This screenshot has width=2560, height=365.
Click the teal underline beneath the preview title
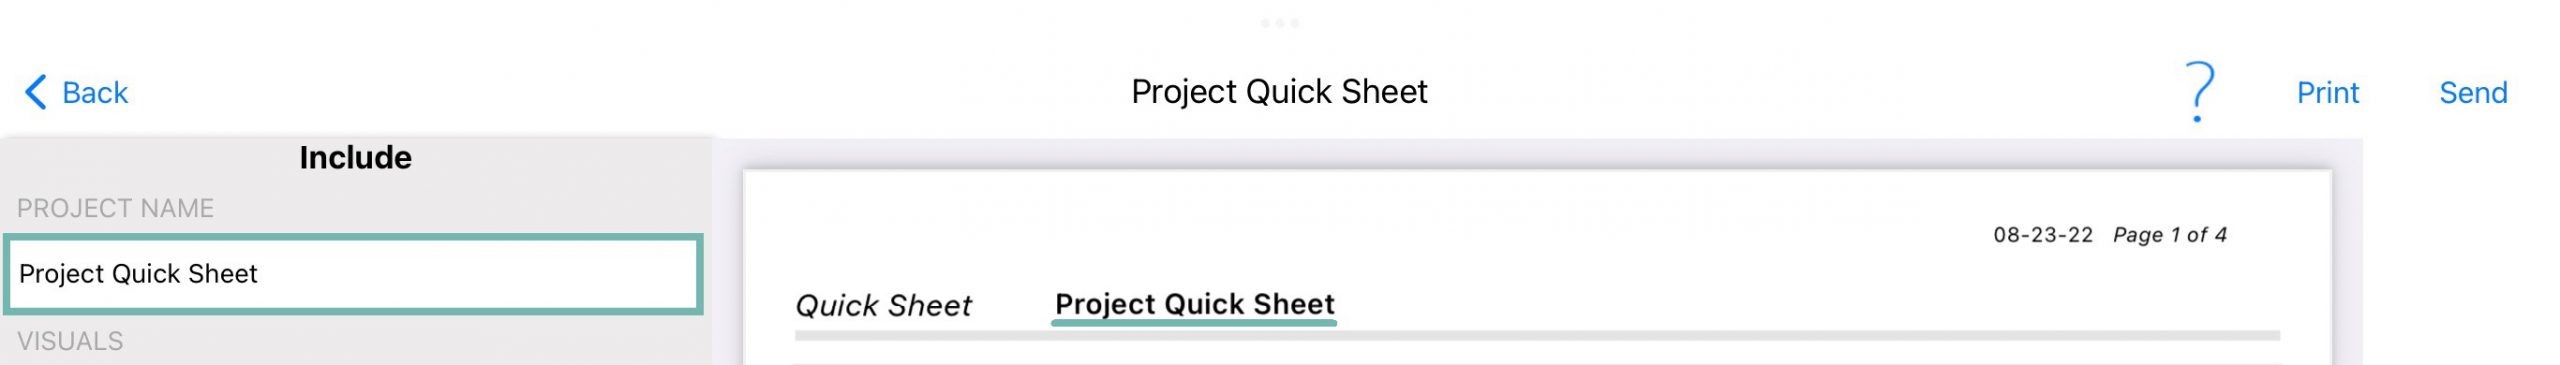pyautogui.click(x=1194, y=323)
